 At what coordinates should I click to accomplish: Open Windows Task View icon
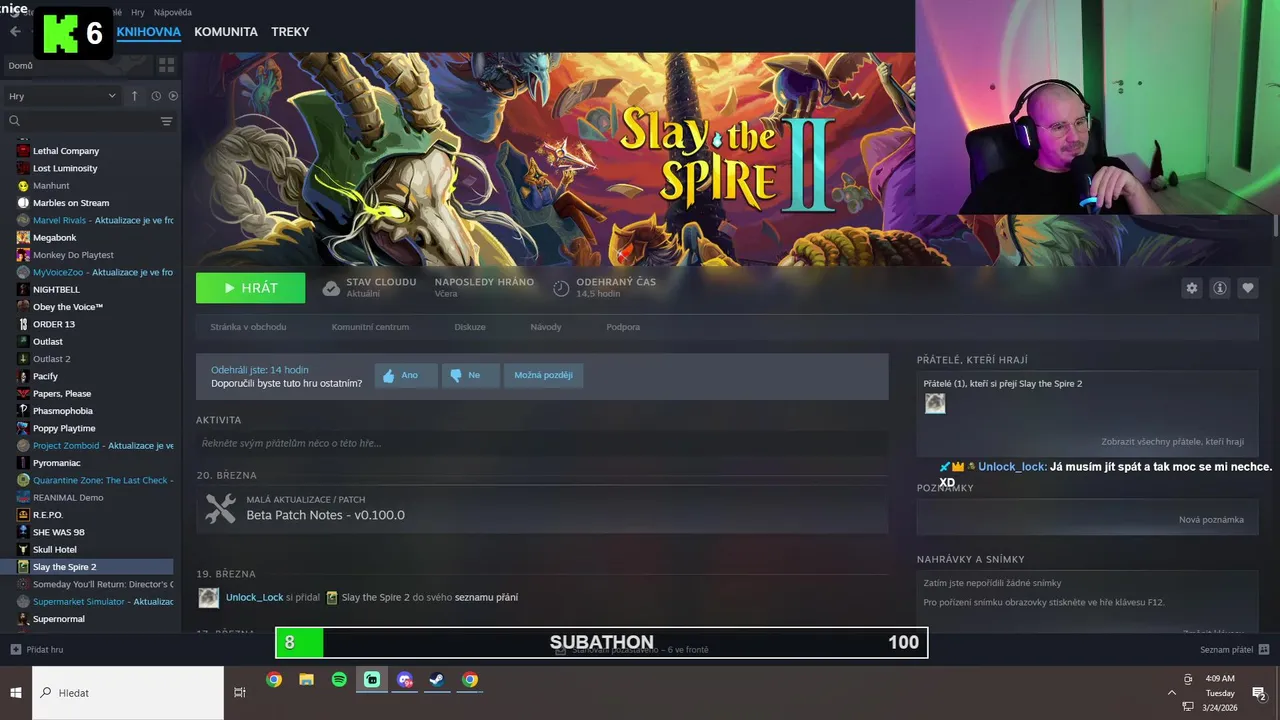(240, 692)
